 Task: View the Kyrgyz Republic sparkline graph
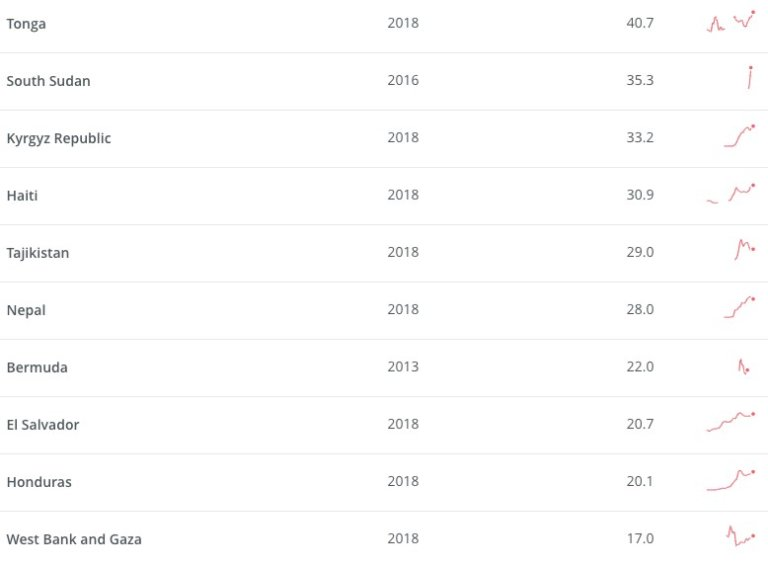740,136
